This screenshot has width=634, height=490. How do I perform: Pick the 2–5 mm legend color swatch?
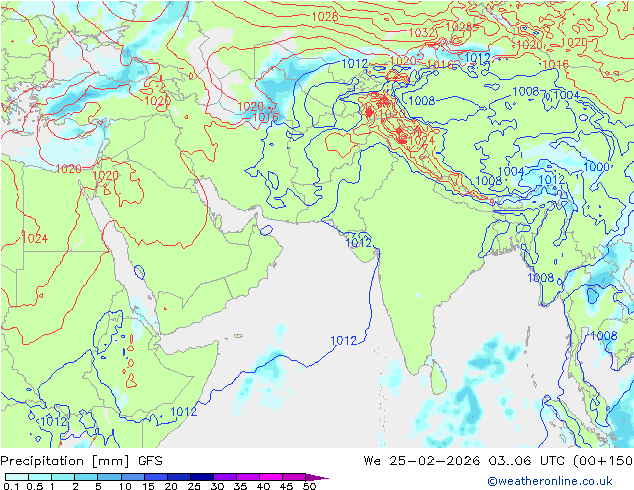pos(86,477)
